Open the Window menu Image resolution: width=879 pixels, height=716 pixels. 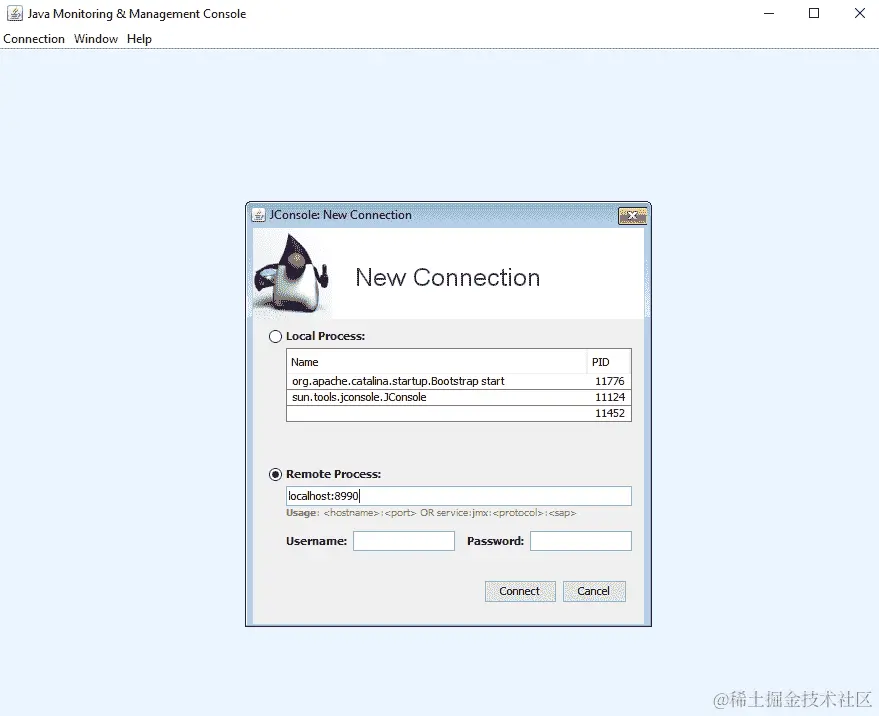tap(96, 39)
